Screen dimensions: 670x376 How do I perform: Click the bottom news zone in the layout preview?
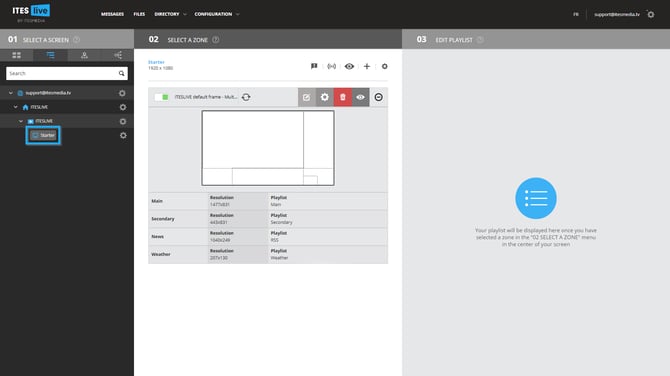pos(268,176)
